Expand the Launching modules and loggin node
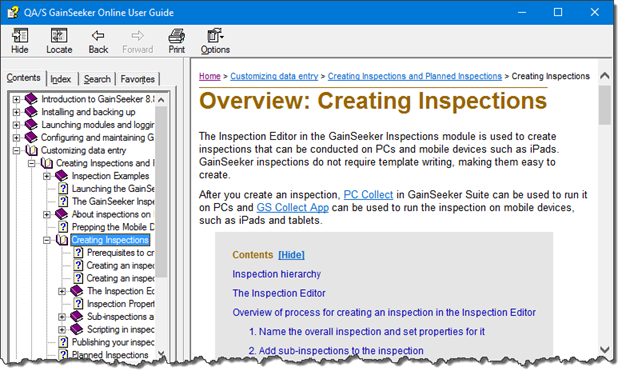Screen dimensions: 622x371 coord(16,125)
